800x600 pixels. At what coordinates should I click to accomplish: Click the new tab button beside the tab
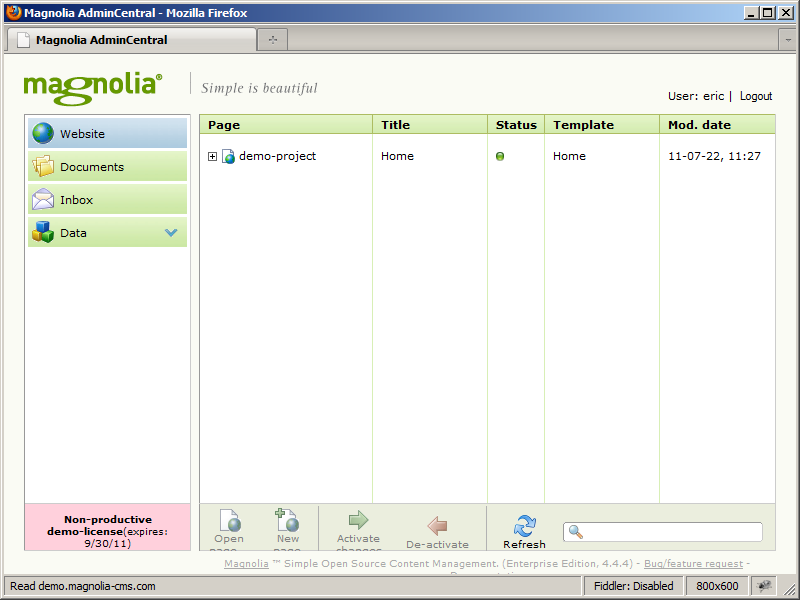(x=274, y=42)
